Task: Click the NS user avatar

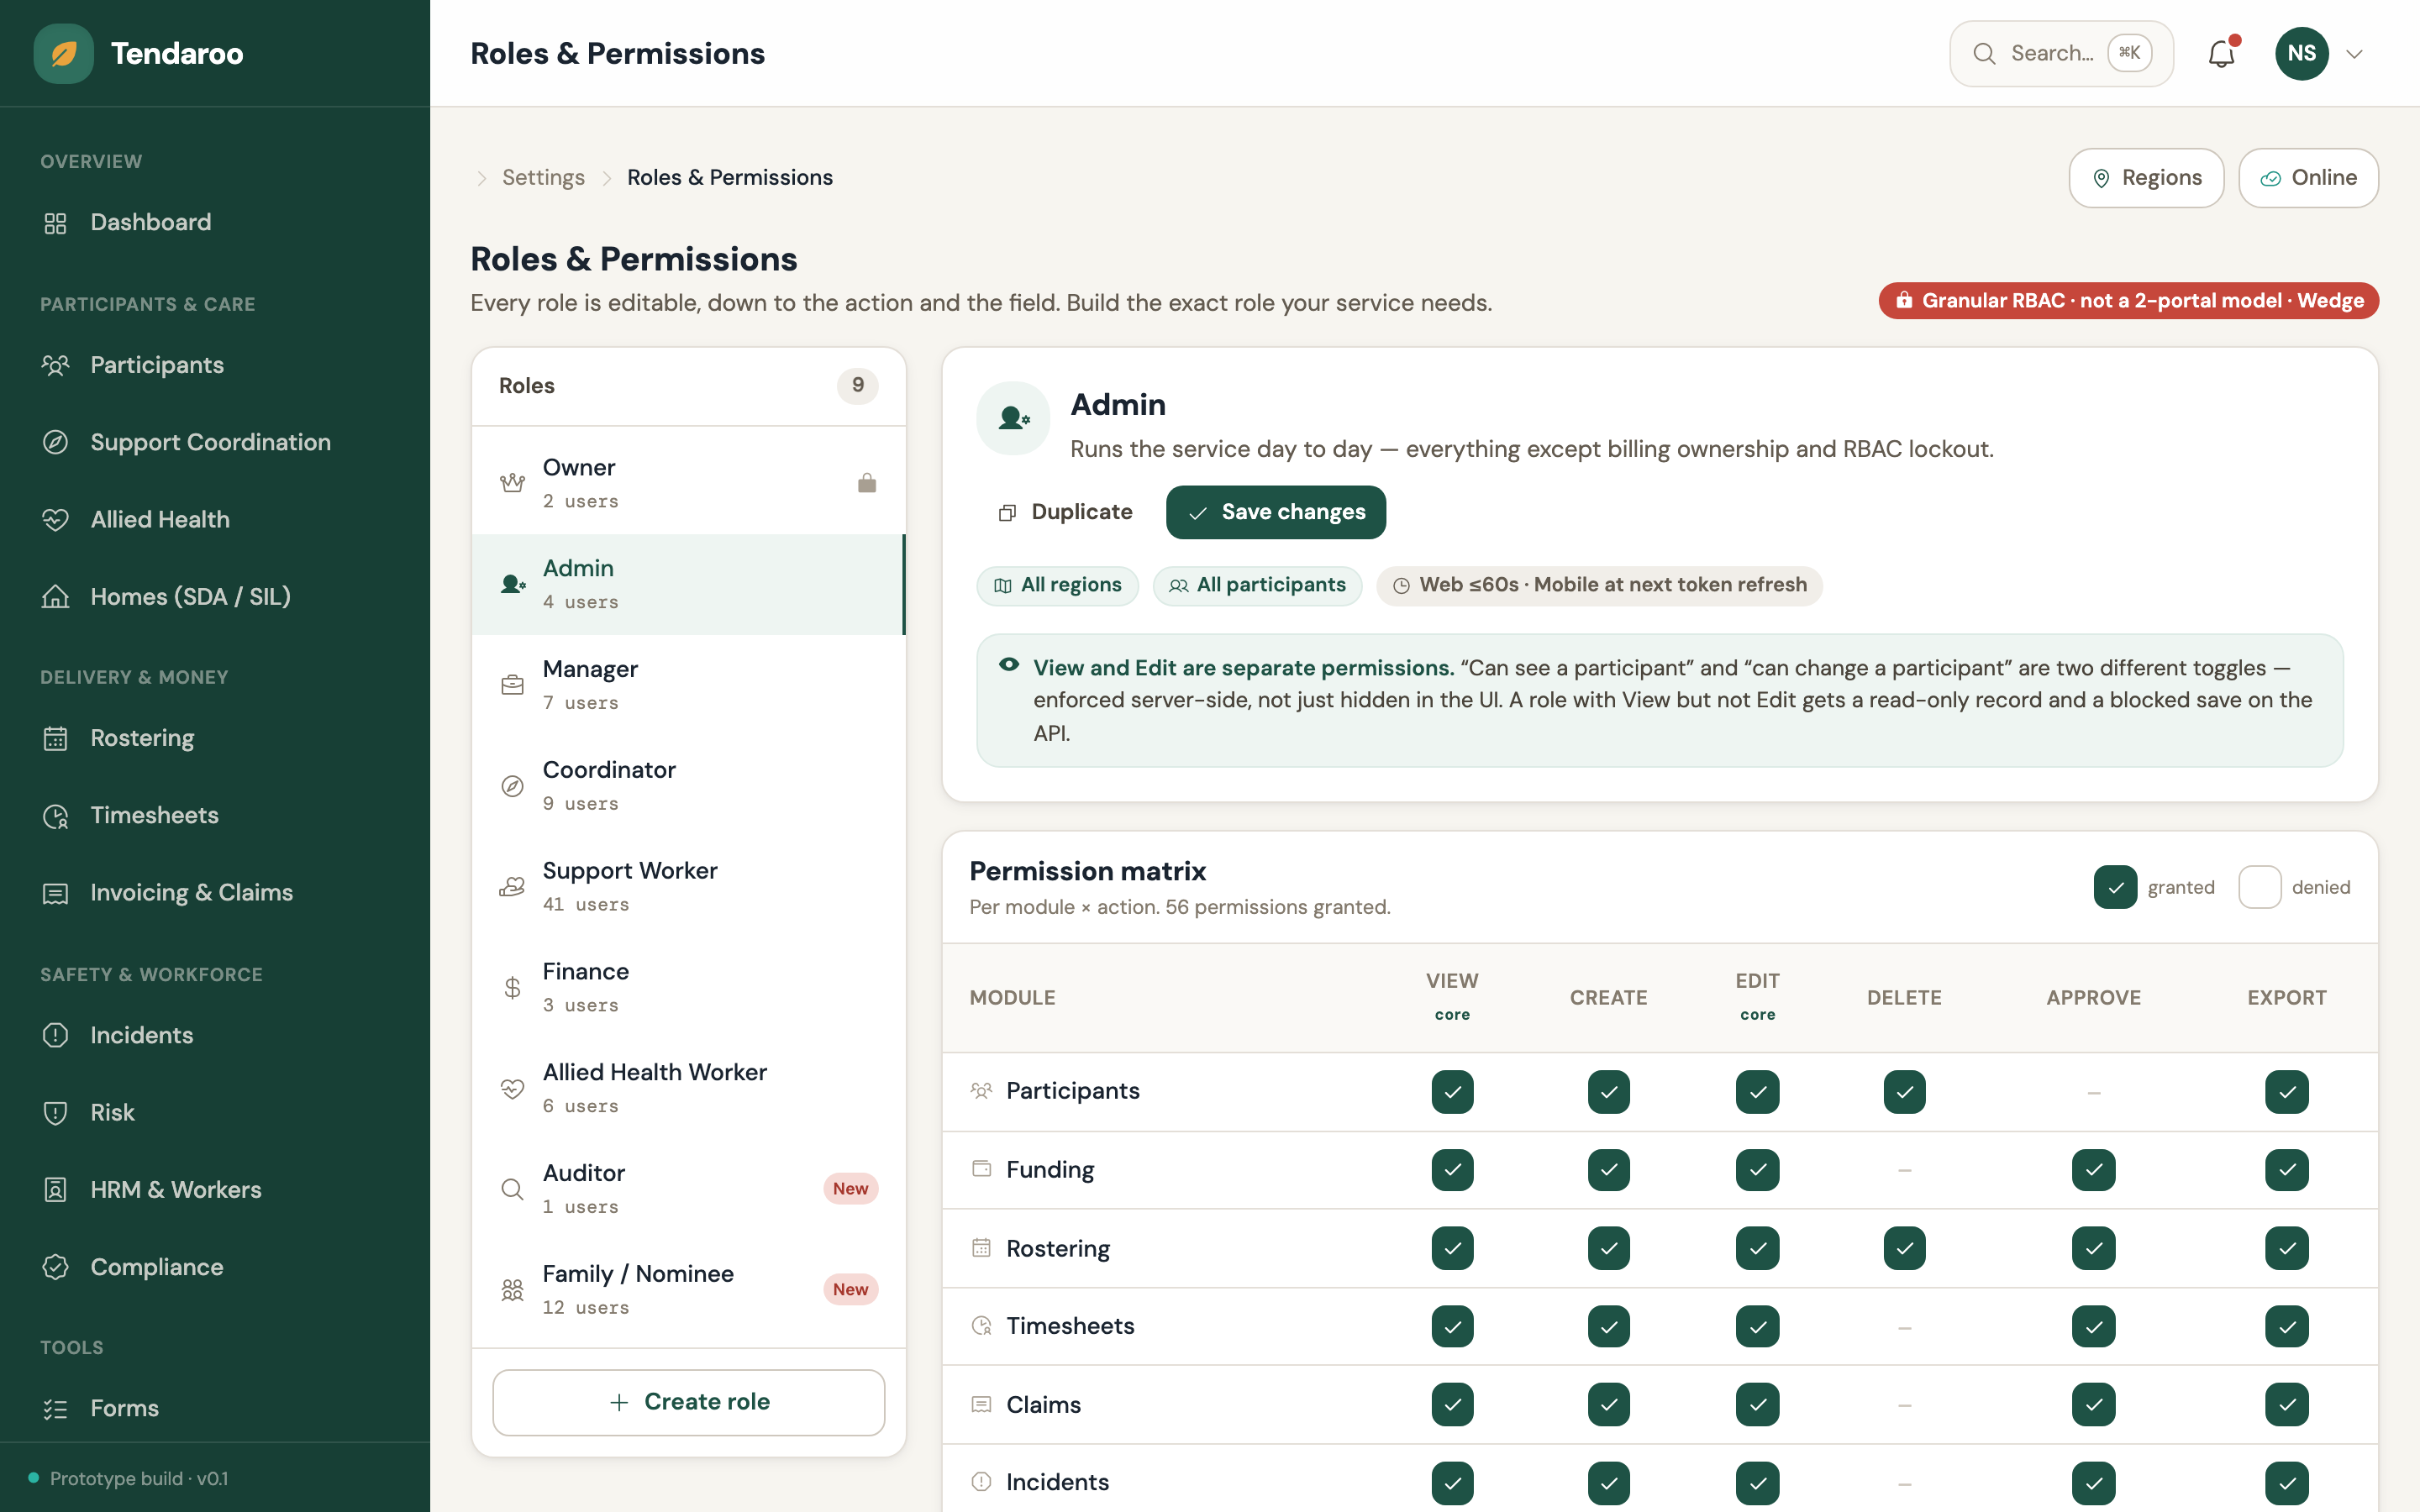Action: coord(2301,53)
